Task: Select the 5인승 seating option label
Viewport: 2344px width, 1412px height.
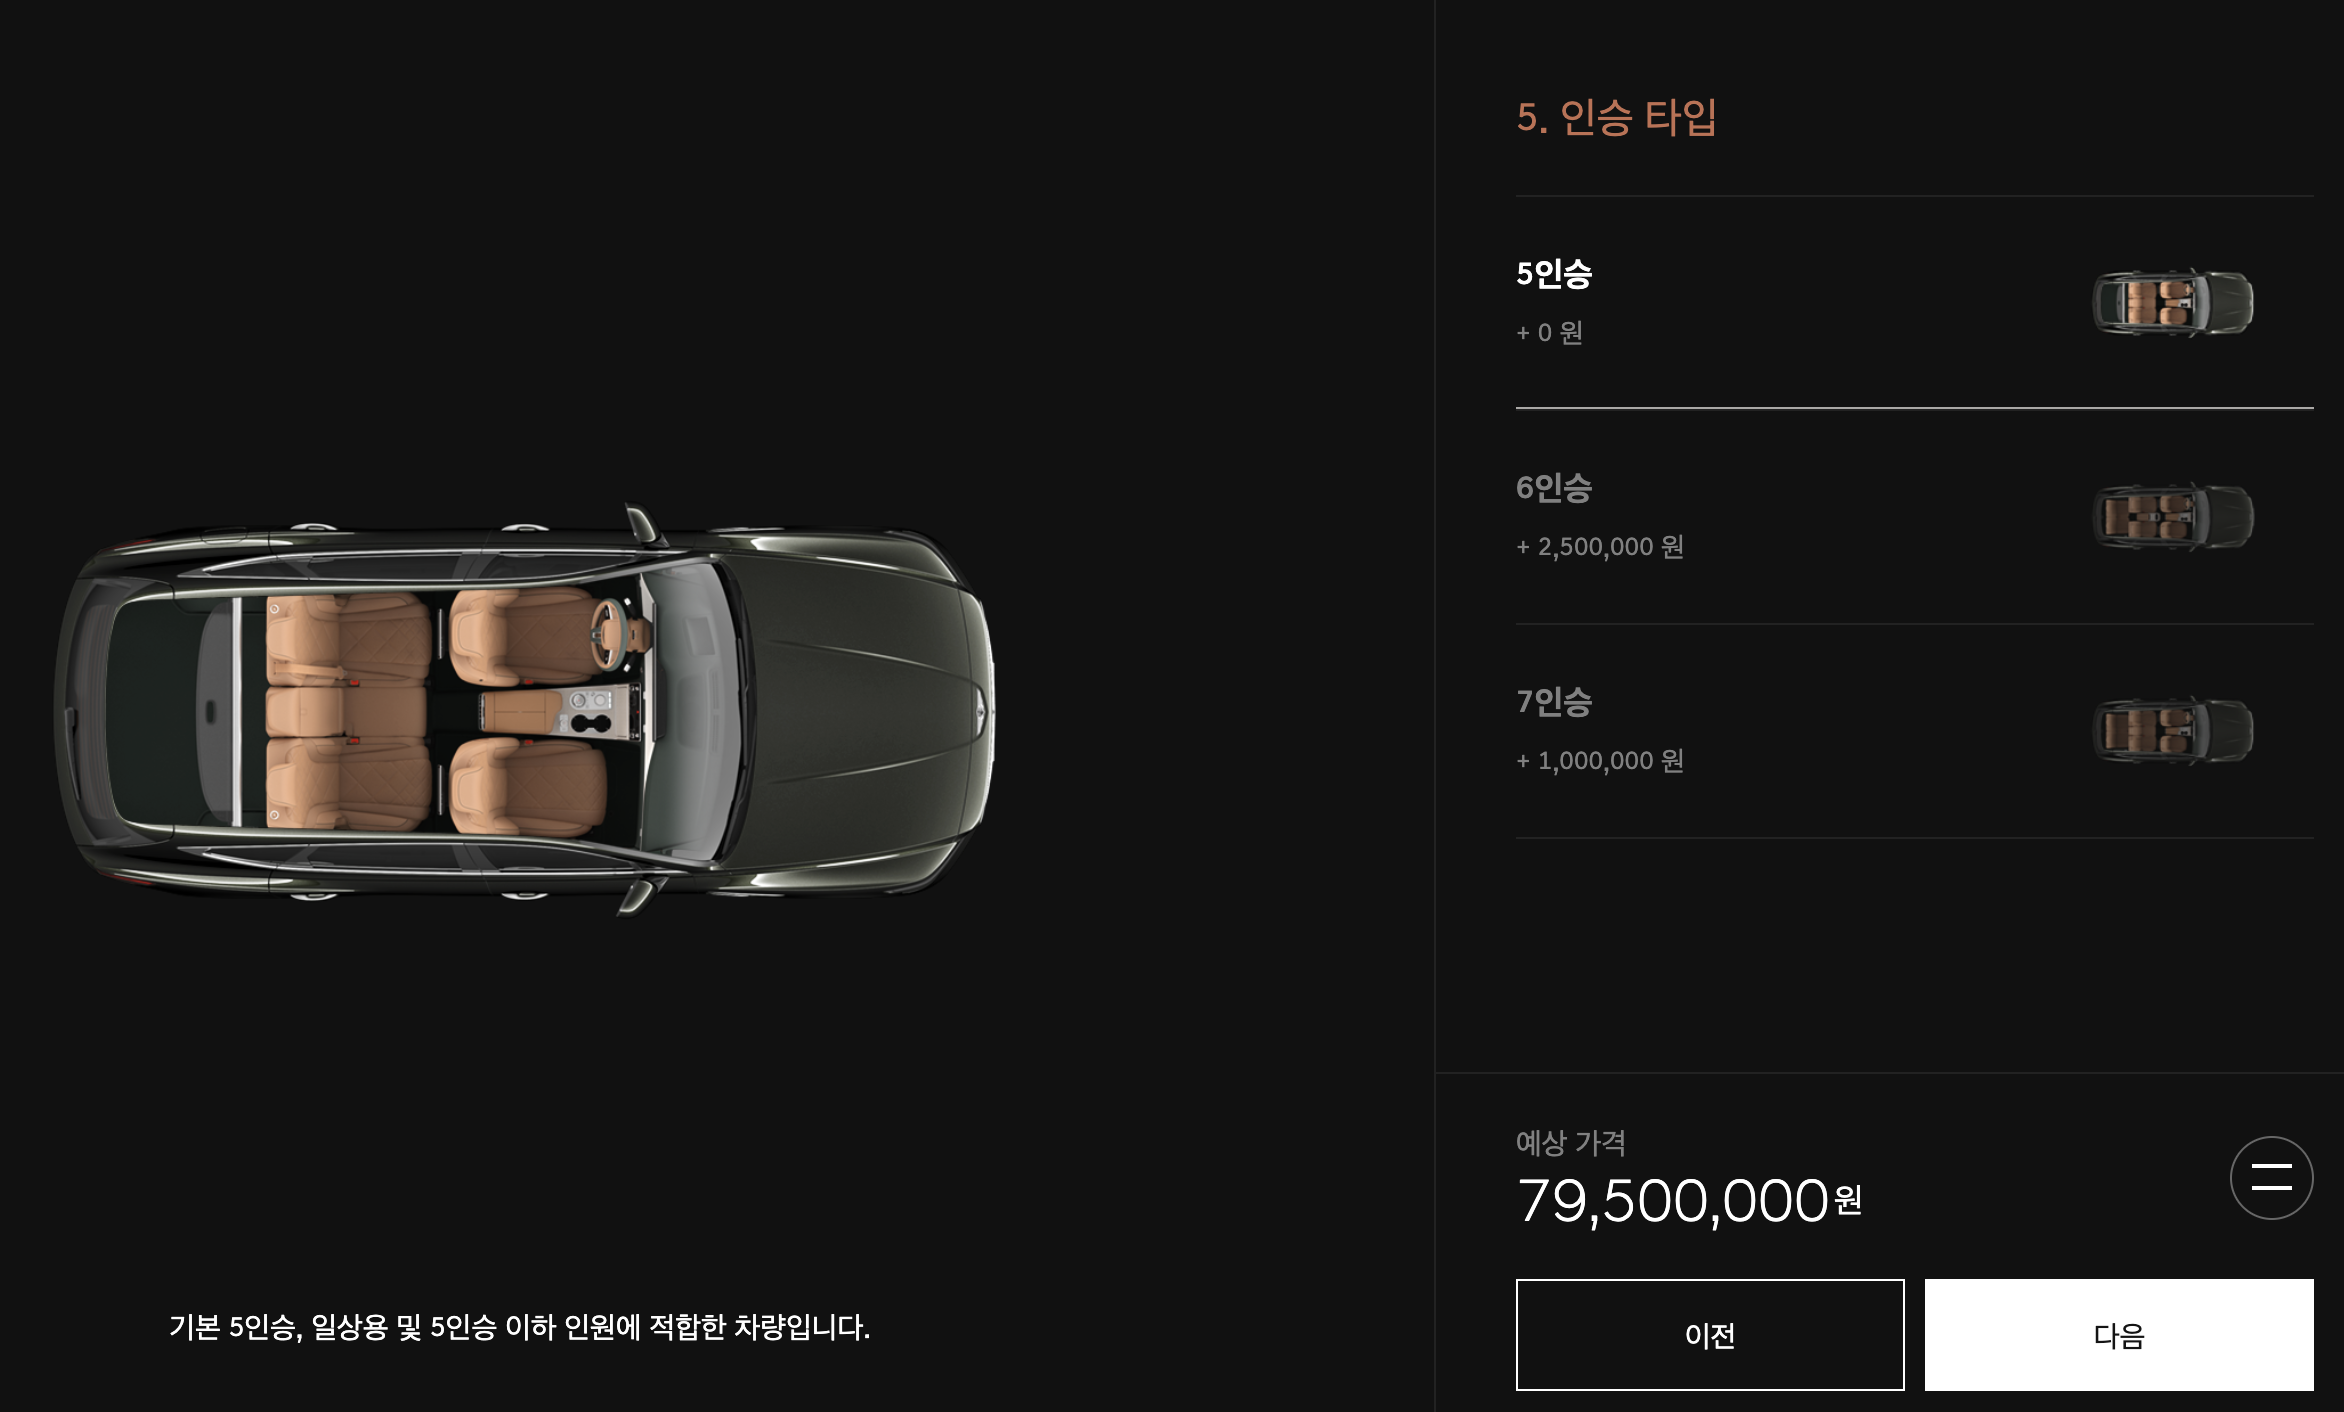Action: tap(1554, 274)
